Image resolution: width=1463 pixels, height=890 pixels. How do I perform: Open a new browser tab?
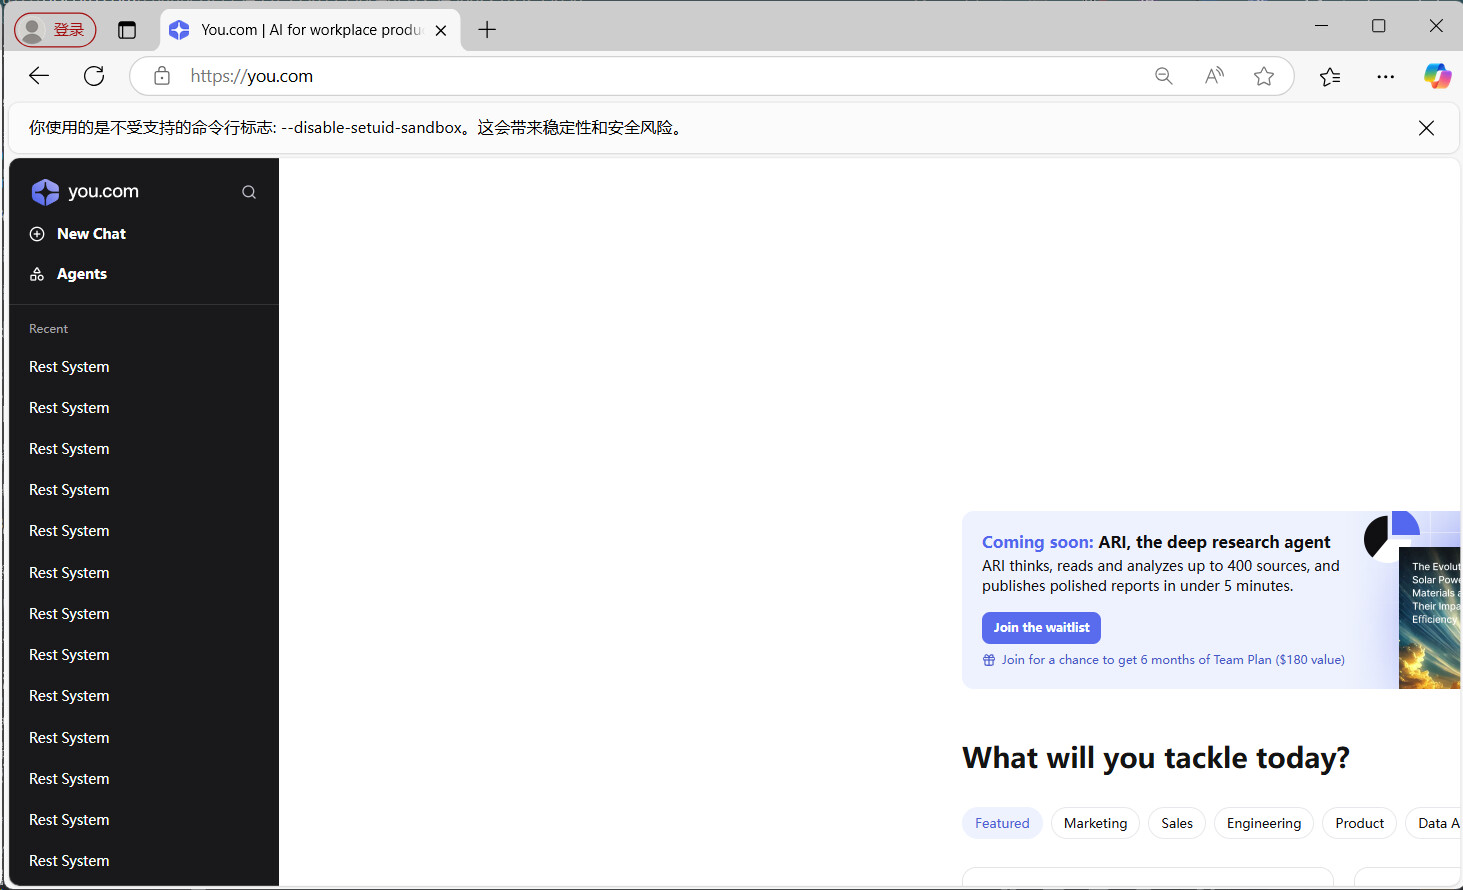(487, 30)
